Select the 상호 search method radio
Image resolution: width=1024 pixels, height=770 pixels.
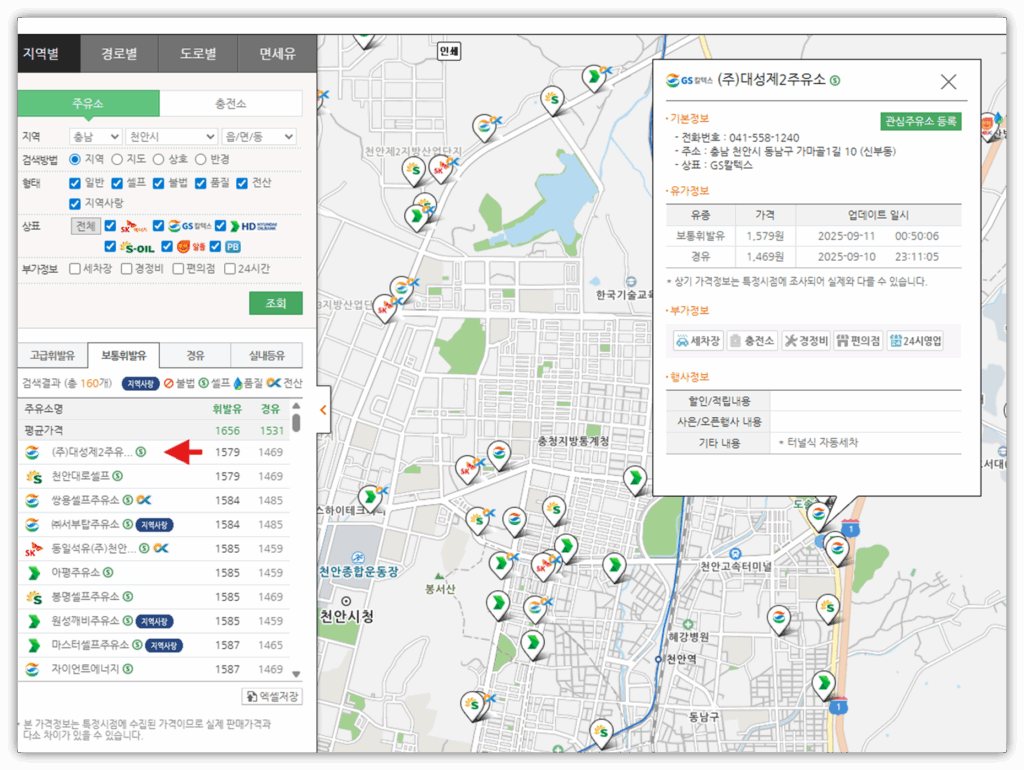pos(159,159)
